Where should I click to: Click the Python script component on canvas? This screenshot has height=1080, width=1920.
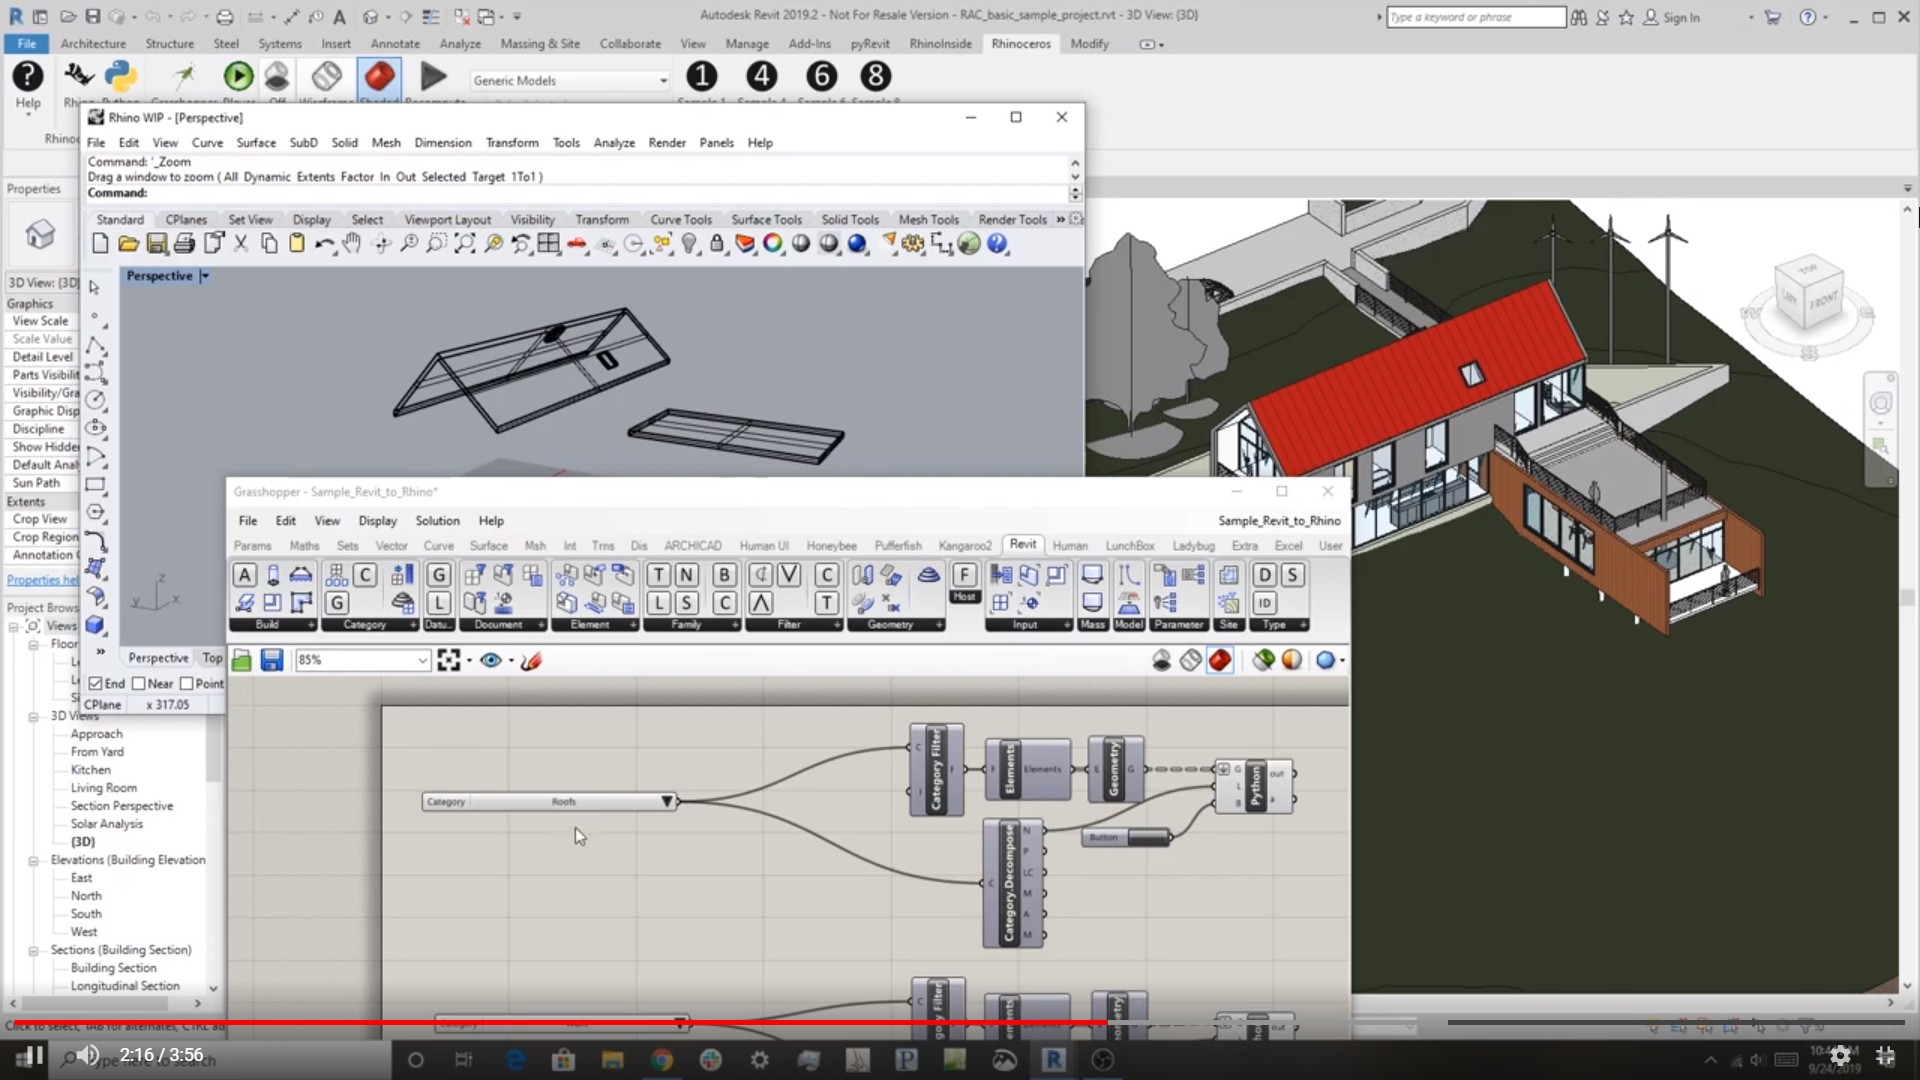[x=1255, y=785]
